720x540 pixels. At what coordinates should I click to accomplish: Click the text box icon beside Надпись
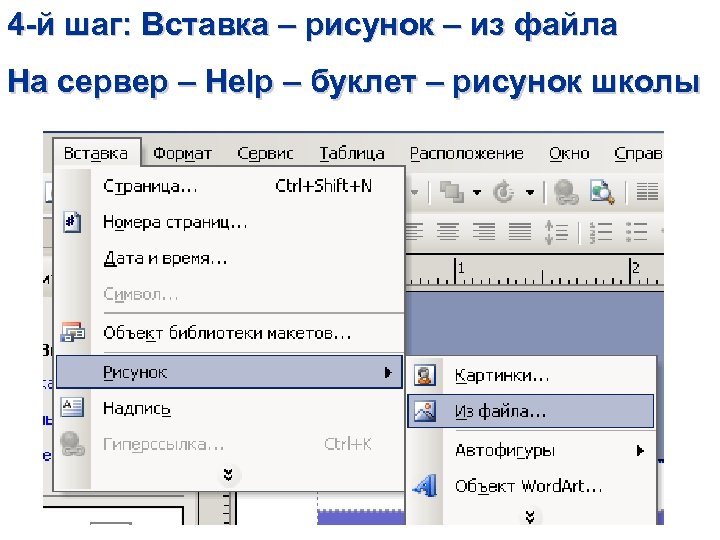73,407
